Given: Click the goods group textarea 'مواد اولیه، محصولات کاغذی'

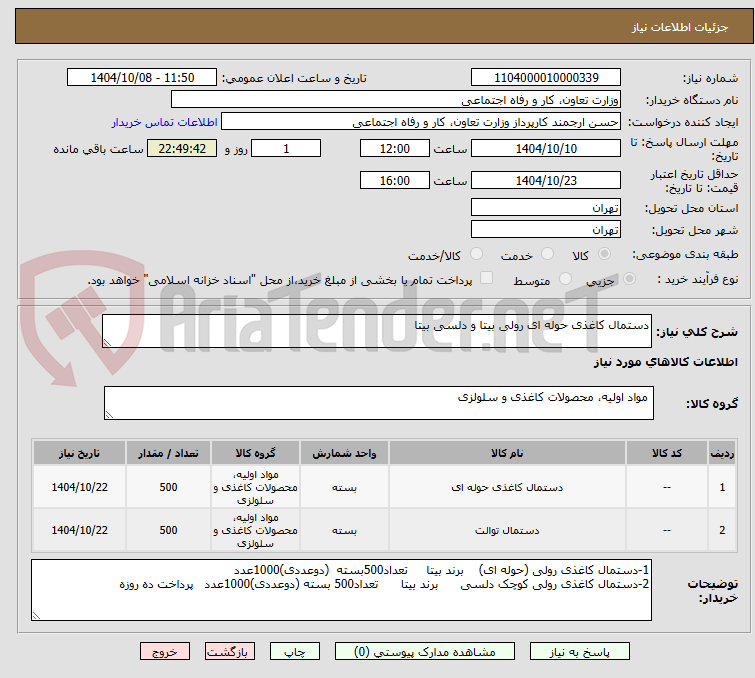Looking at the screenshot, I should (x=378, y=403).
